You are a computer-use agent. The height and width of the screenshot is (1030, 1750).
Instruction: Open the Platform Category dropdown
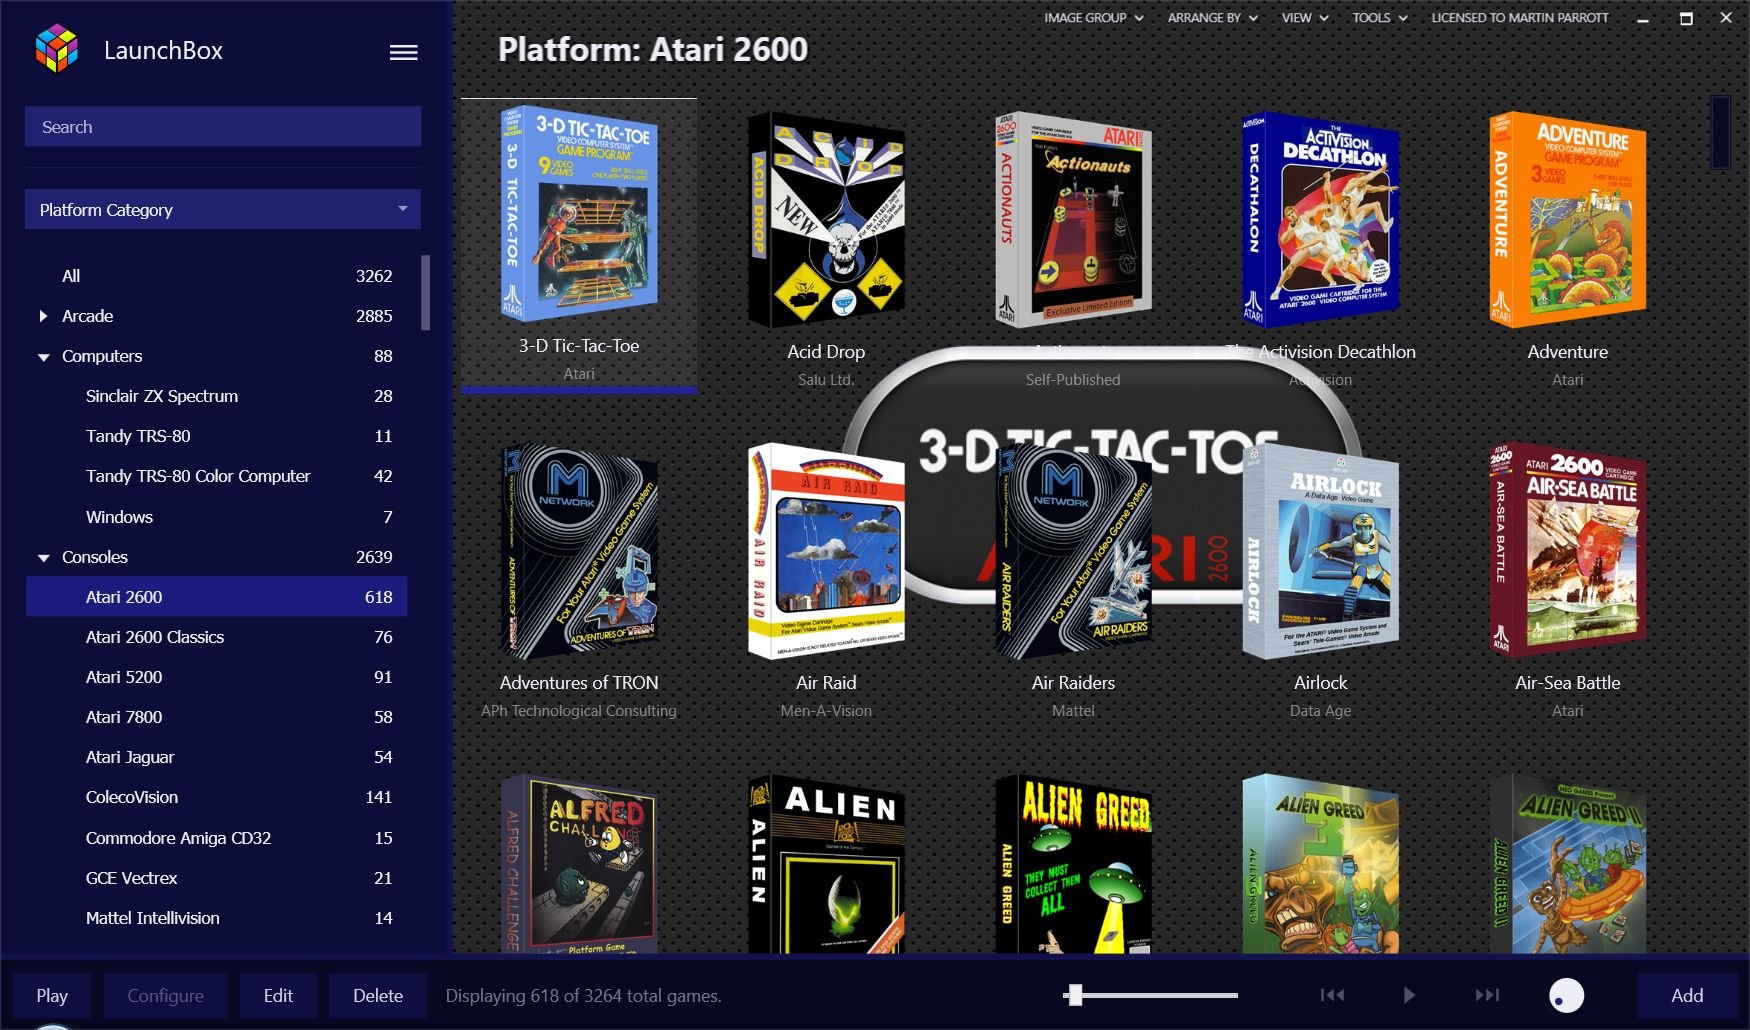pos(222,209)
